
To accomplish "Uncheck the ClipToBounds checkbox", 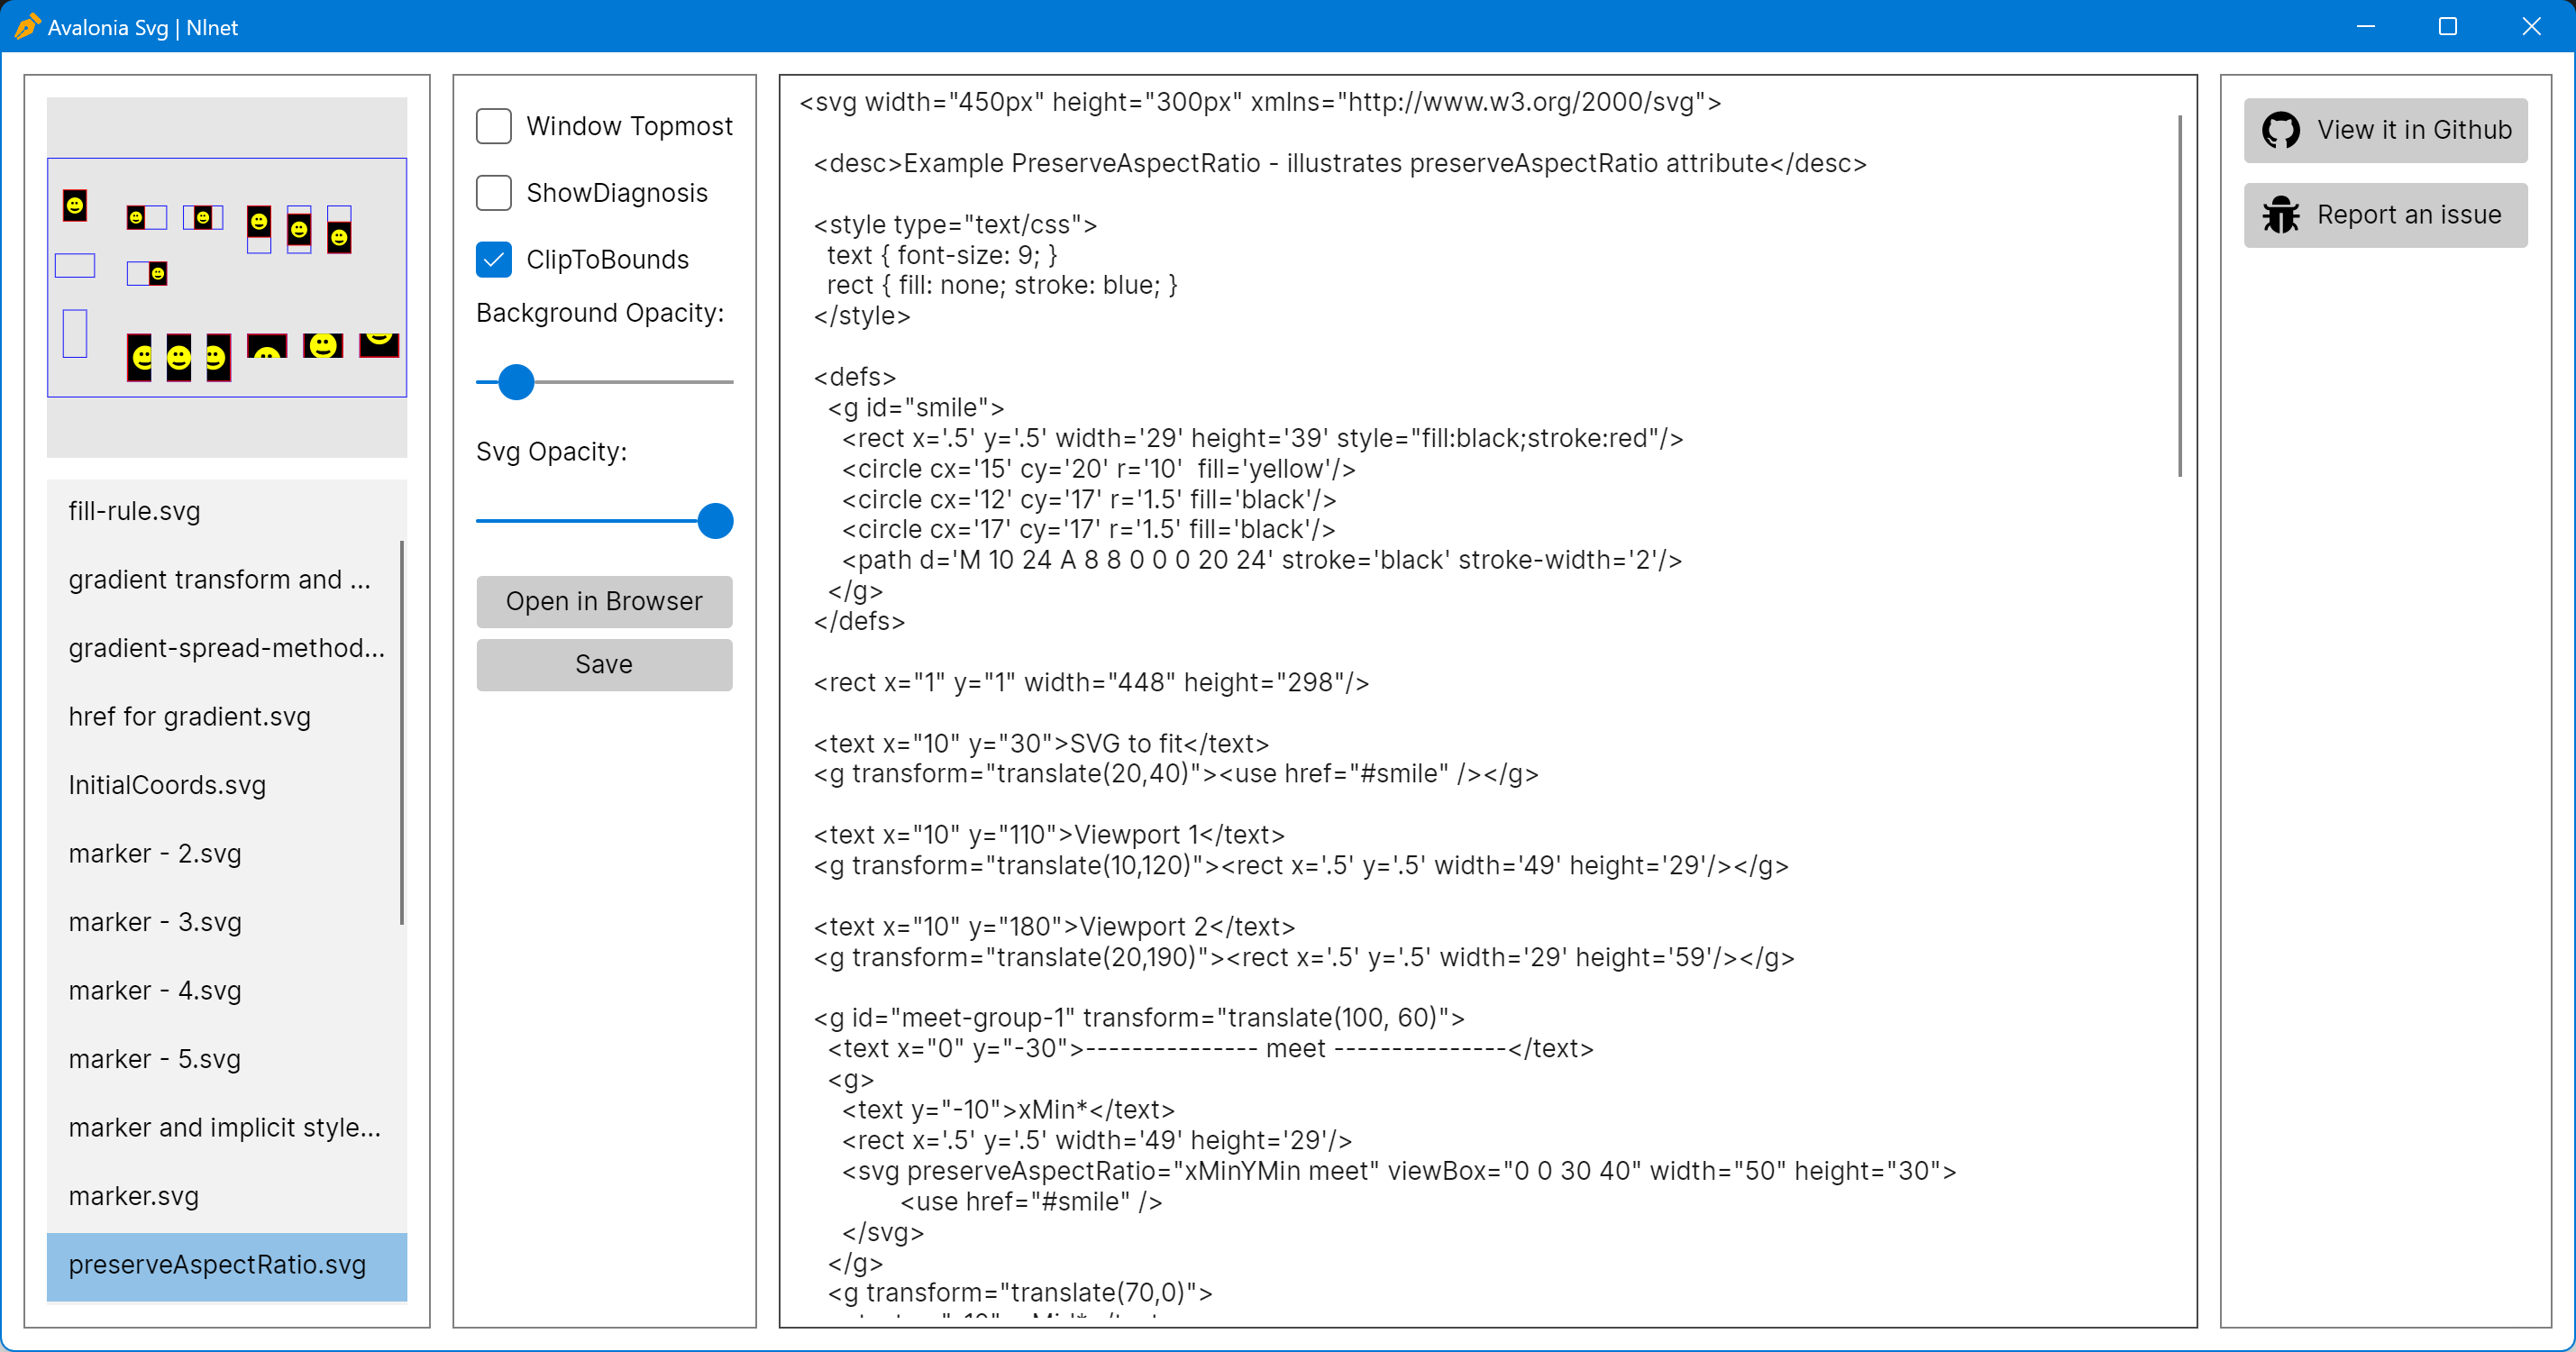I will coord(494,260).
